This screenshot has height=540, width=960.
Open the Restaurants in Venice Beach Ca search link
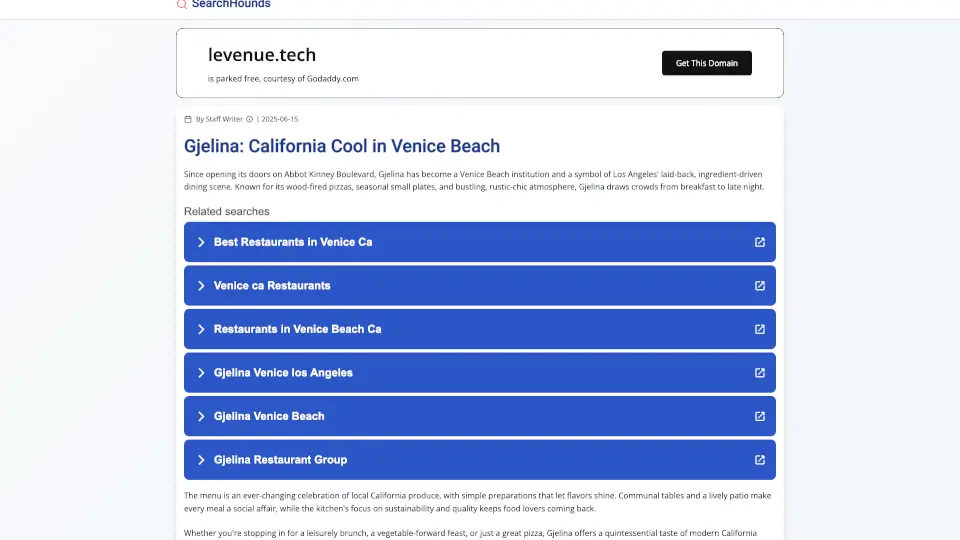tap(297, 329)
